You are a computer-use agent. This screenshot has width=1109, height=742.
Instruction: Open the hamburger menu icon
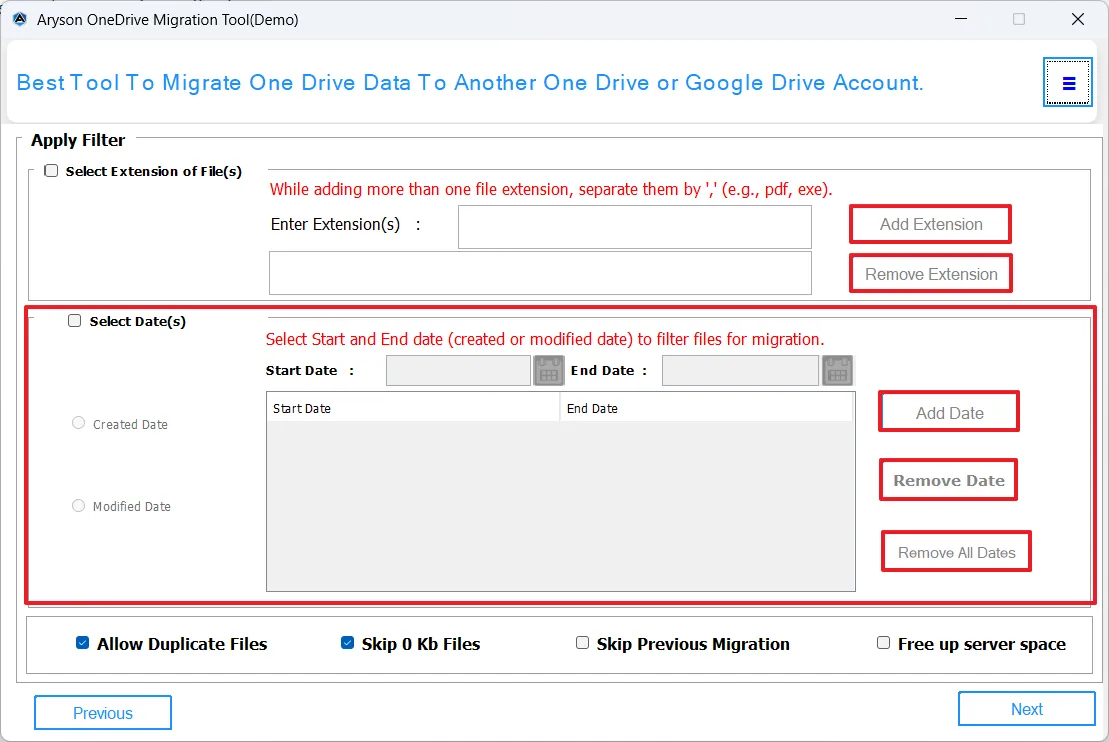point(1068,83)
